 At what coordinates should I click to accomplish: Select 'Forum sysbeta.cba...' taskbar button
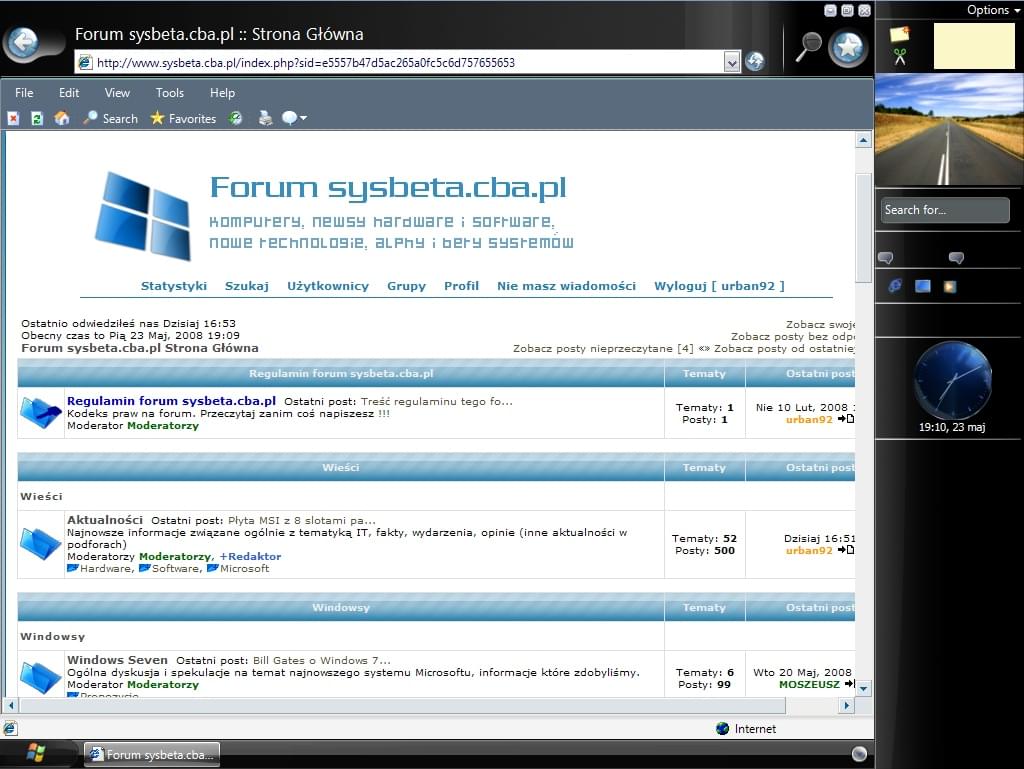pos(152,755)
